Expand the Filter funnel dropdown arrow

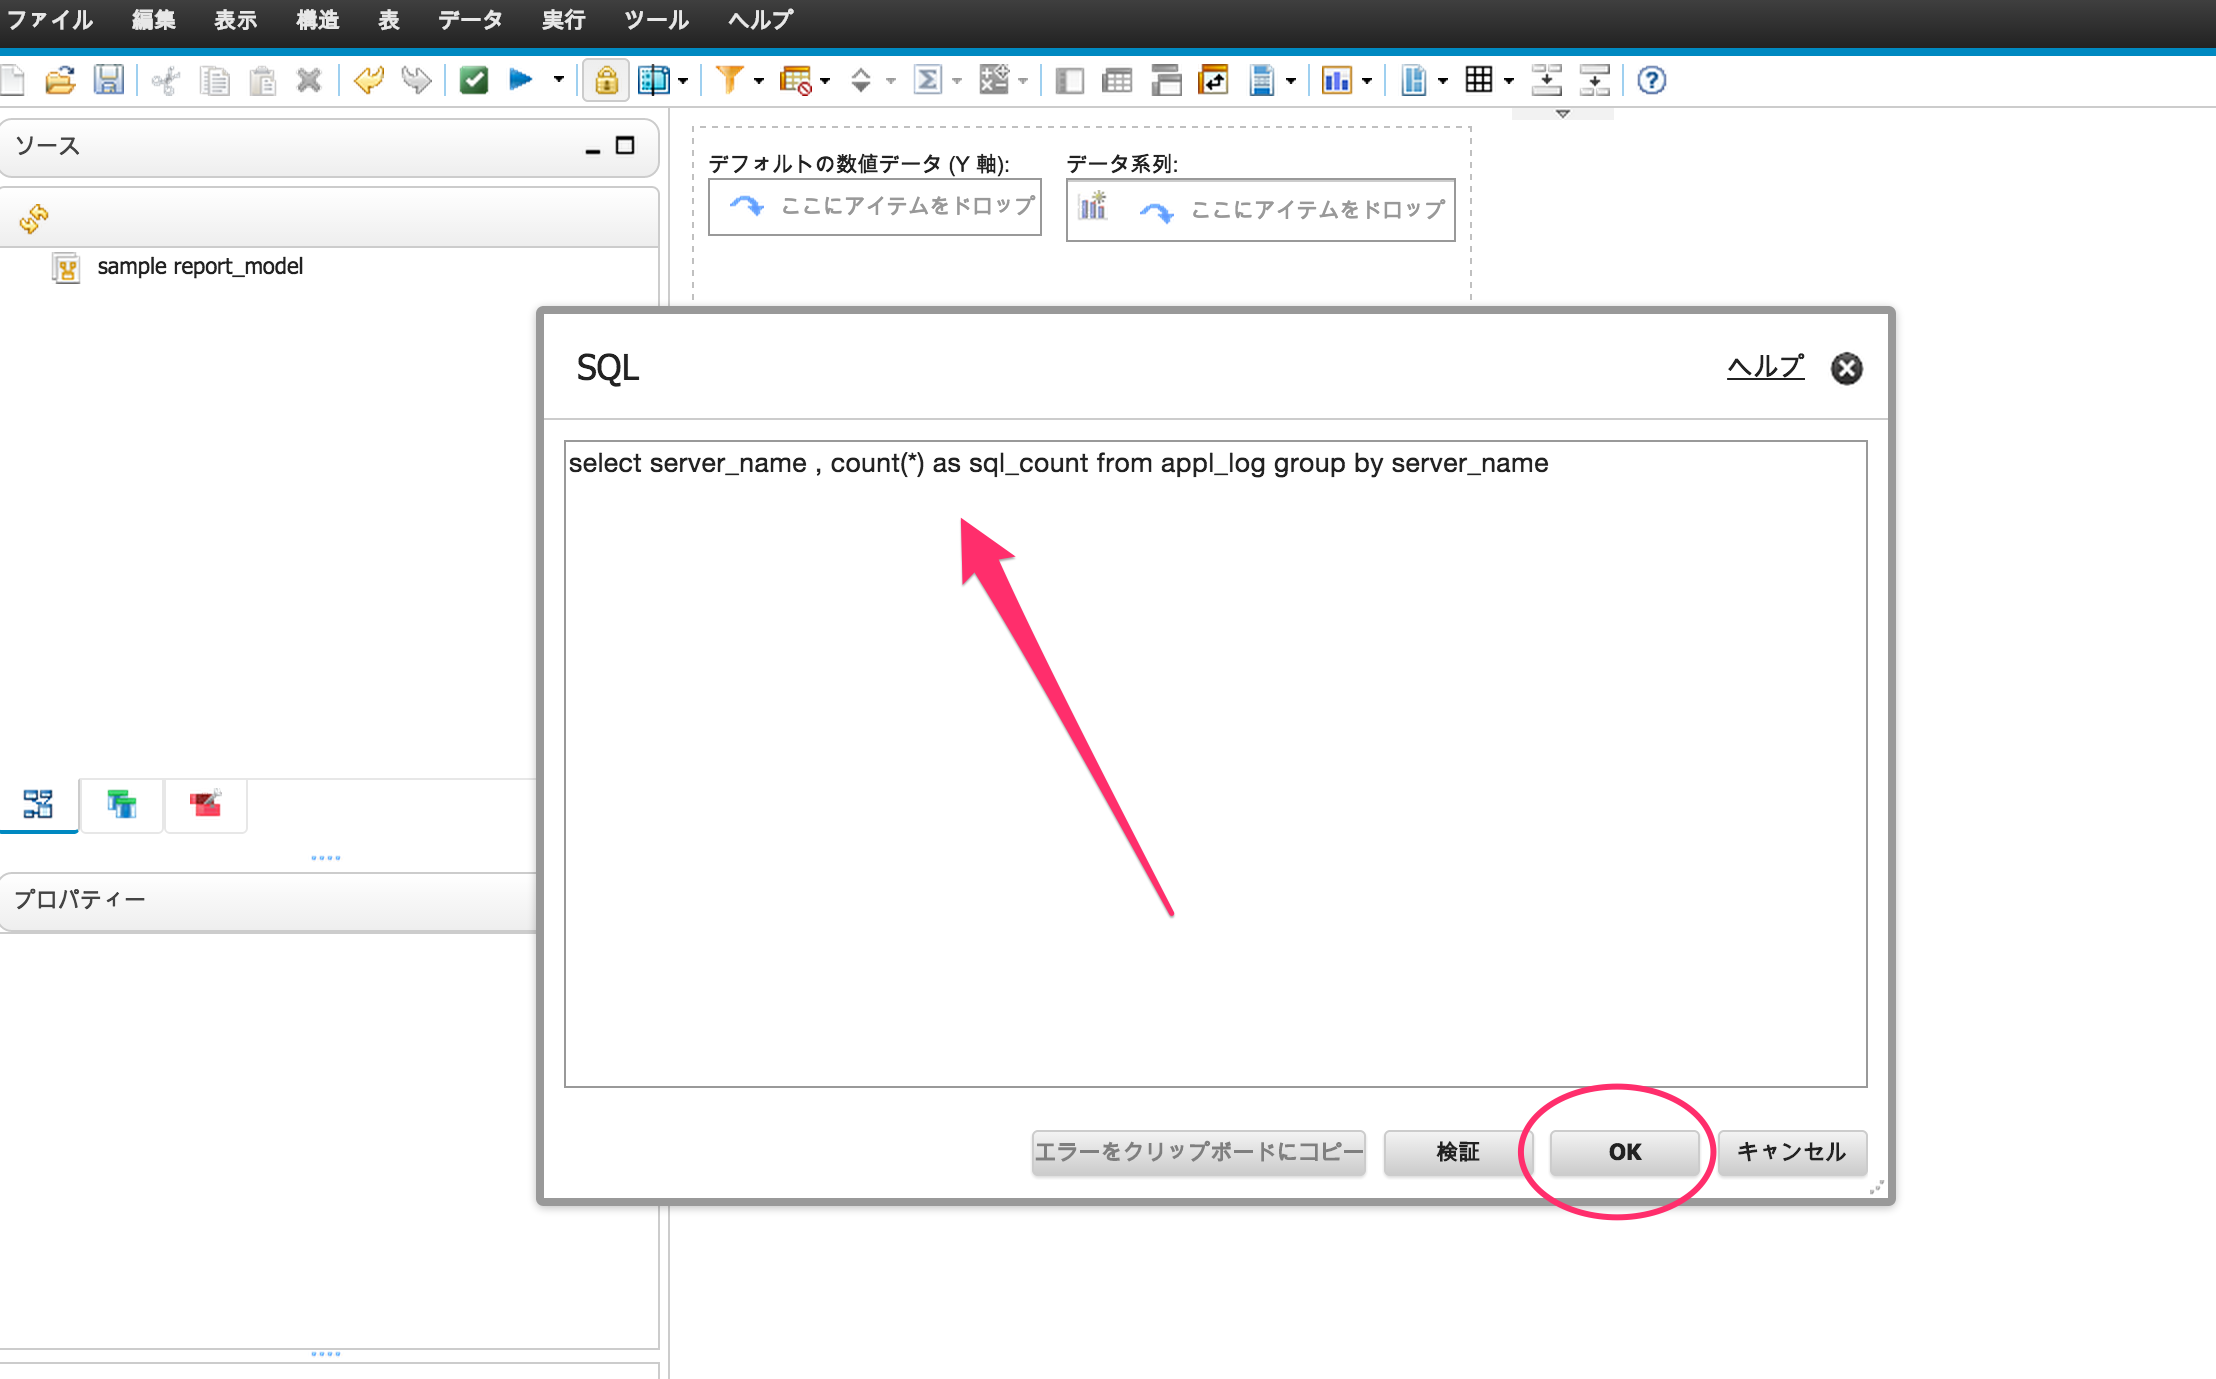(x=759, y=81)
